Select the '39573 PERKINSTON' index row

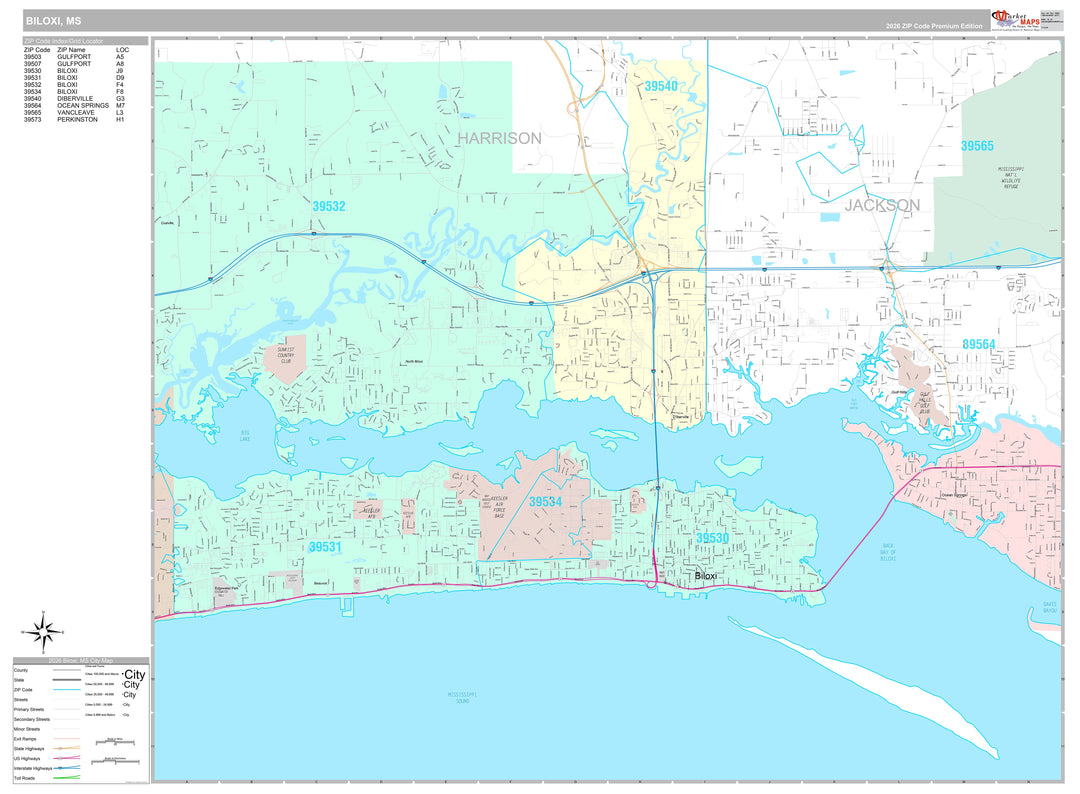pos(74,119)
